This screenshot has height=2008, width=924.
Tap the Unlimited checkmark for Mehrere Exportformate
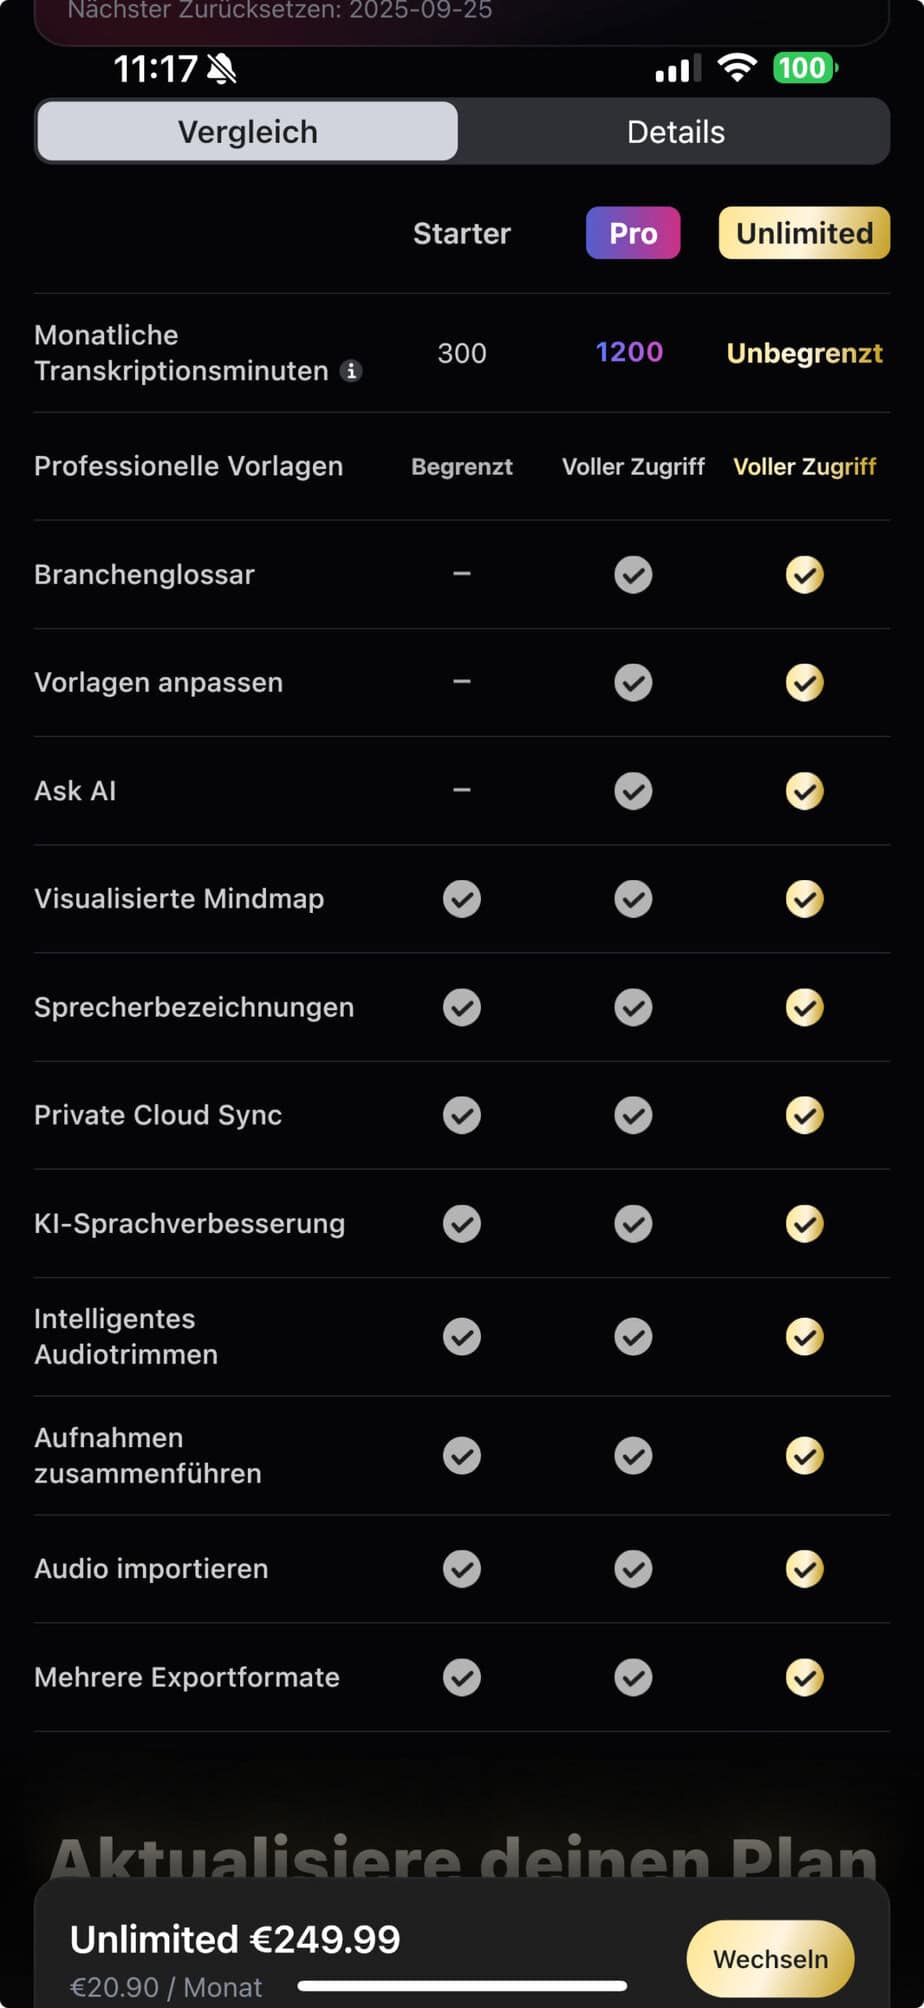804,1677
